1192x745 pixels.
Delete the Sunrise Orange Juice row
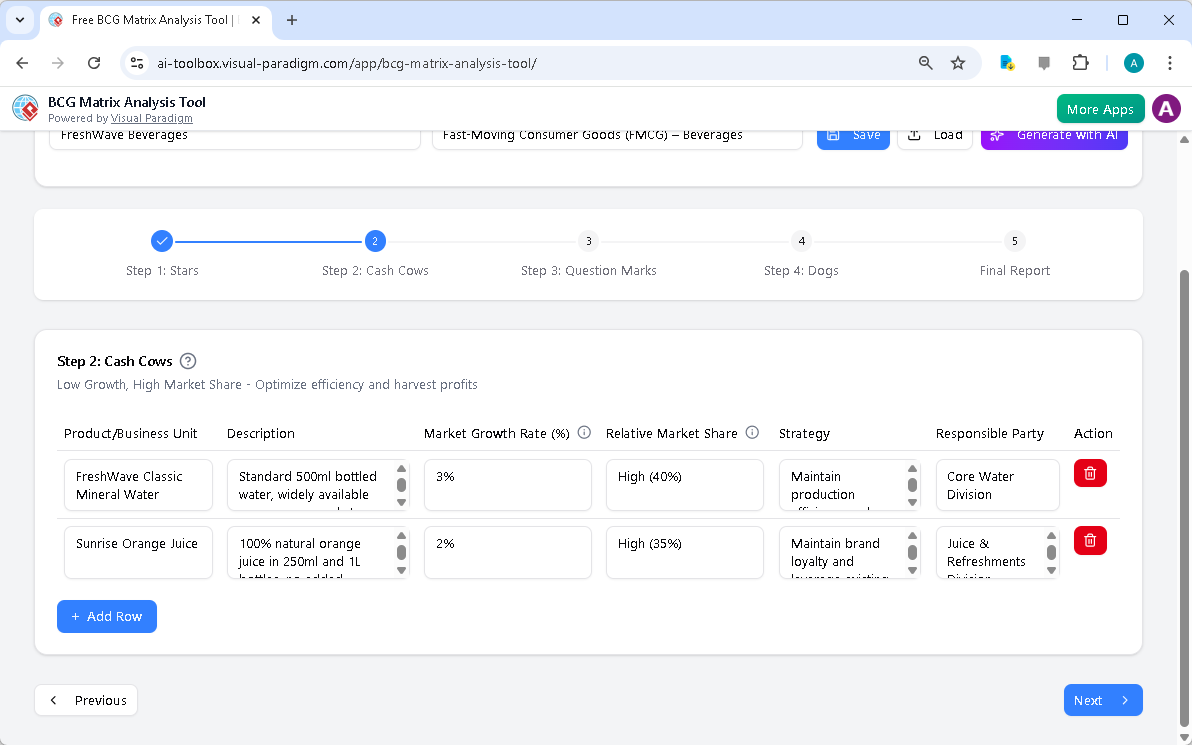1090,540
